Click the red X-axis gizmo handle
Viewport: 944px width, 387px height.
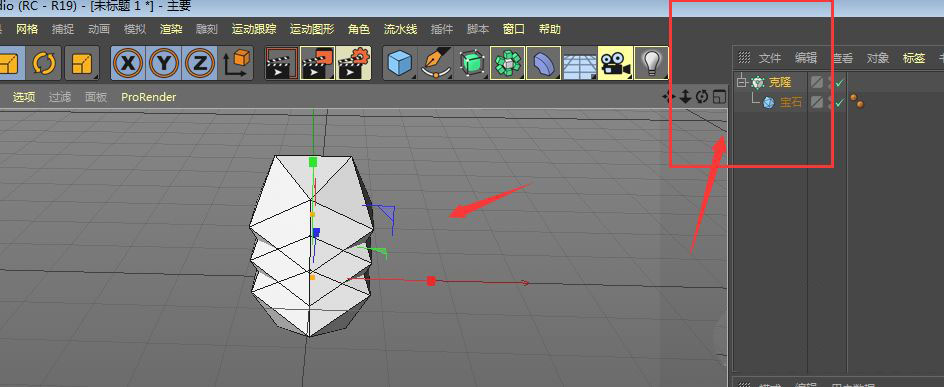[431, 280]
